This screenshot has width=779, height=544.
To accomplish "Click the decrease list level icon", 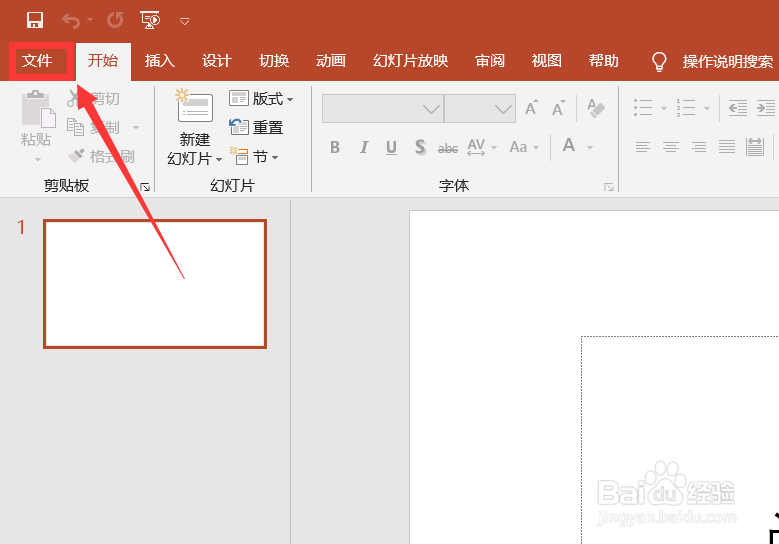I will pos(738,107).
